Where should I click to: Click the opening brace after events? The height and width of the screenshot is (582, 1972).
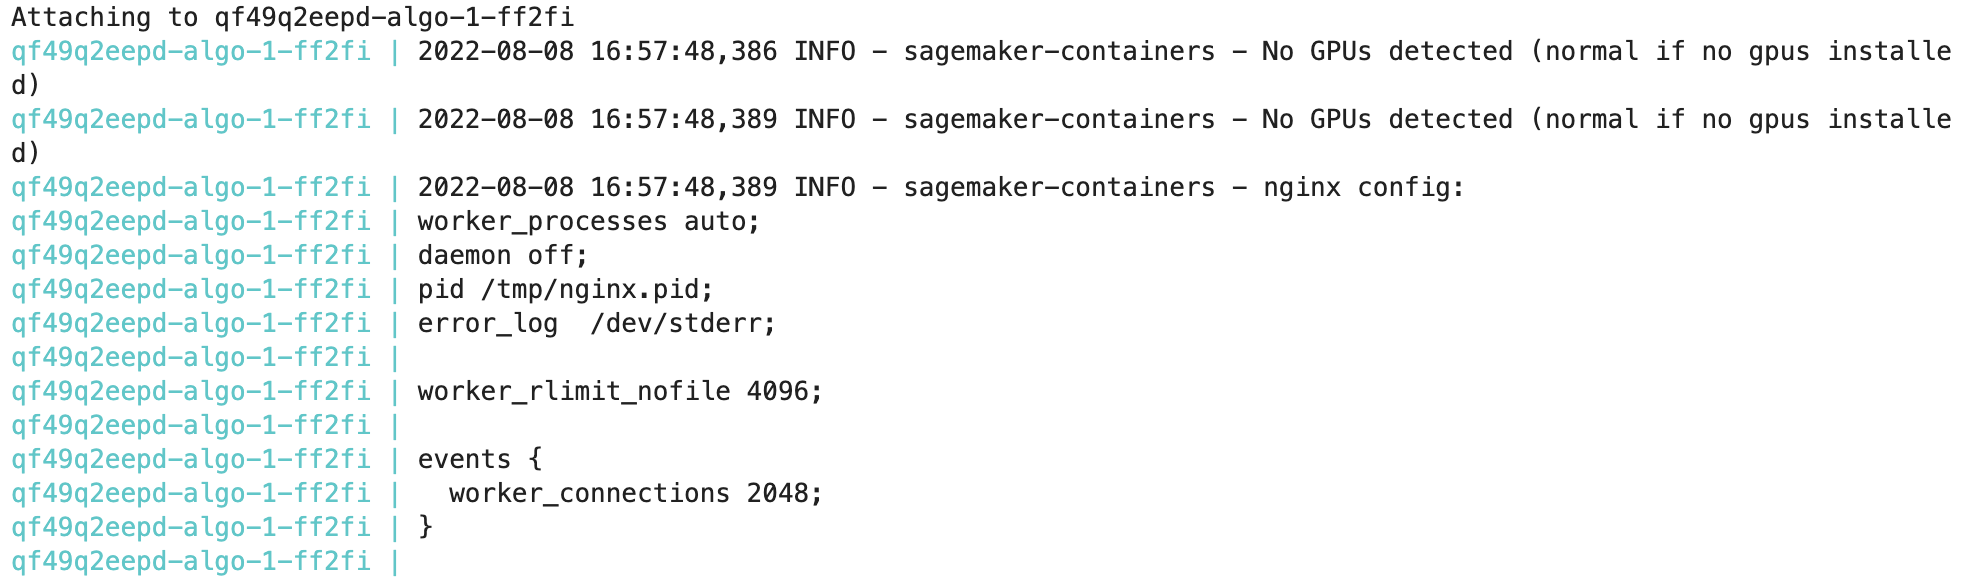click(535, 459)
